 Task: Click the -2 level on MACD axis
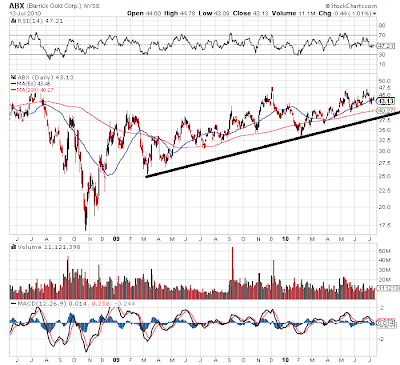pos(382,339)
